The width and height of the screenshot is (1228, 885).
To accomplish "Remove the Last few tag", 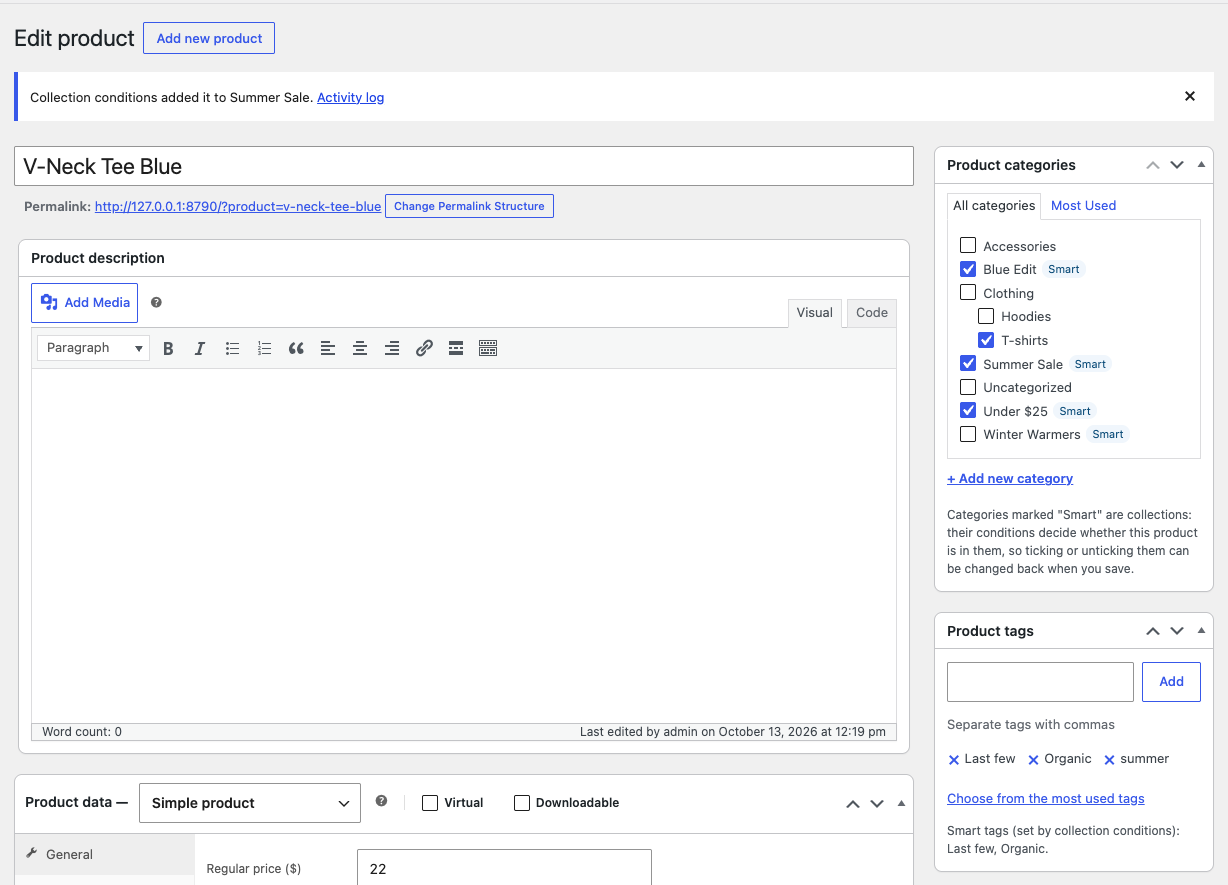I will [954, 760].
